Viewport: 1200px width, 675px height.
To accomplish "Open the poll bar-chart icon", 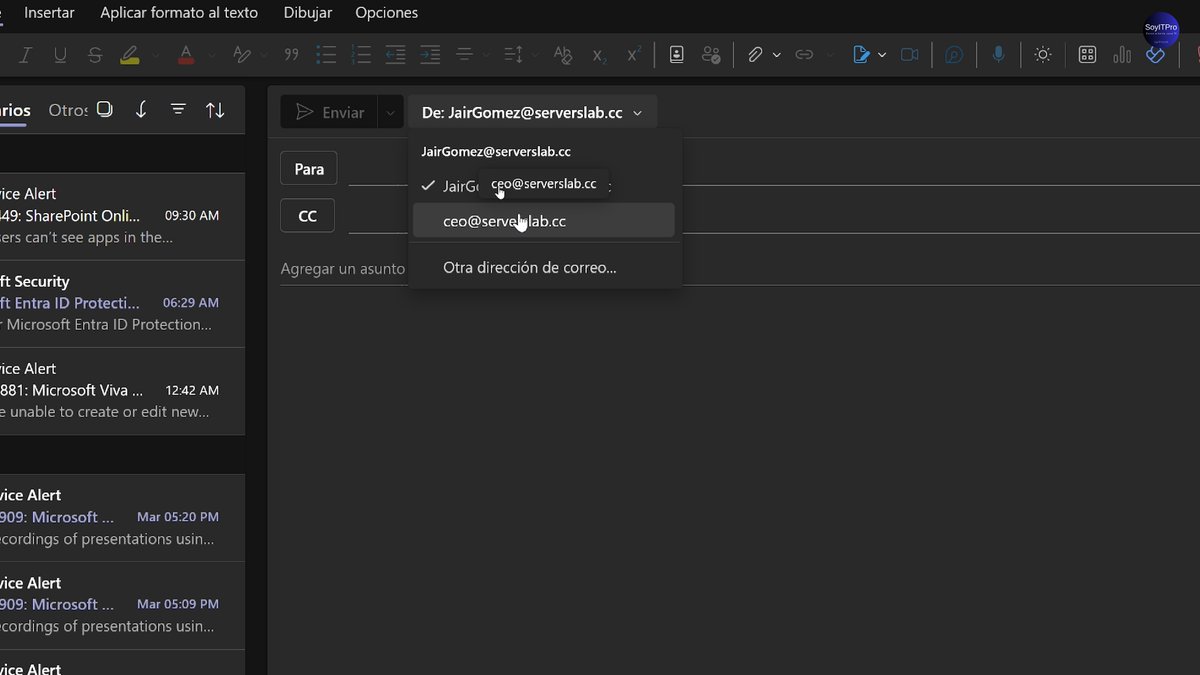I will (1122, 55).
